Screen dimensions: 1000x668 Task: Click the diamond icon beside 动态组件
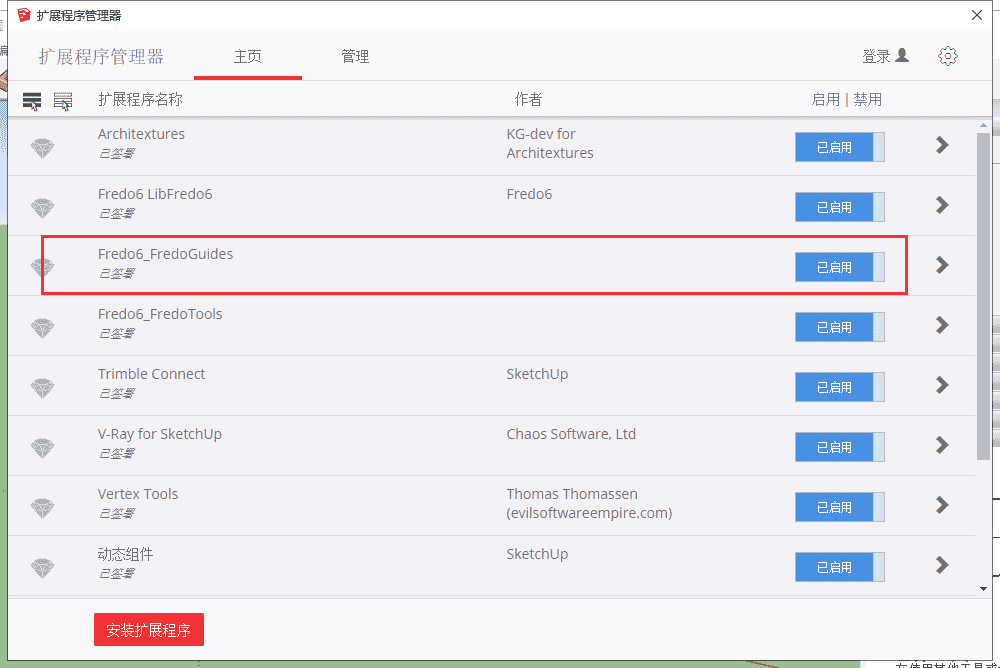click(42, 567)
